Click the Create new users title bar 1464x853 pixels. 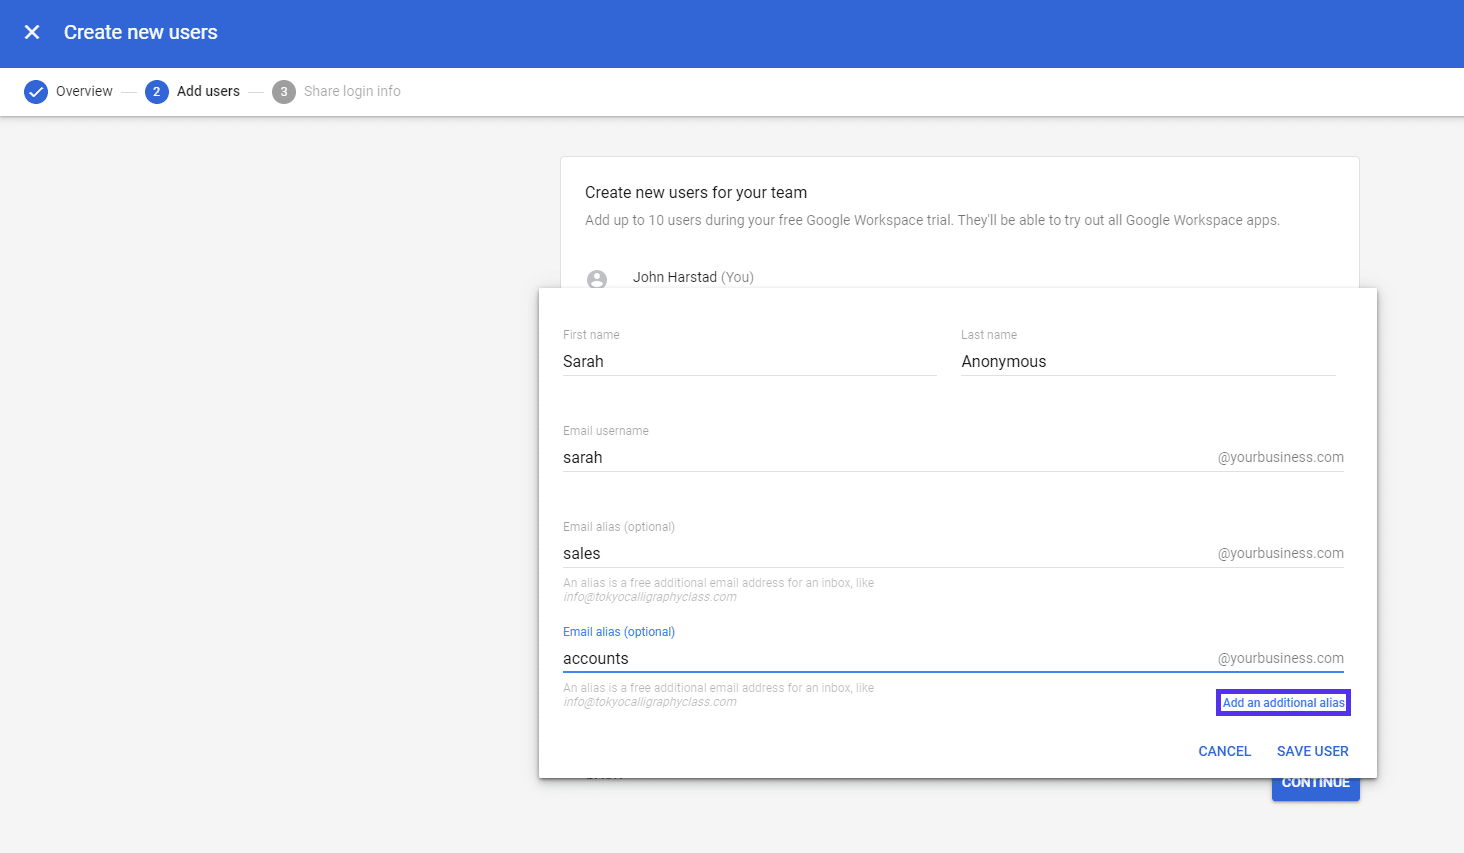(140, 32)
